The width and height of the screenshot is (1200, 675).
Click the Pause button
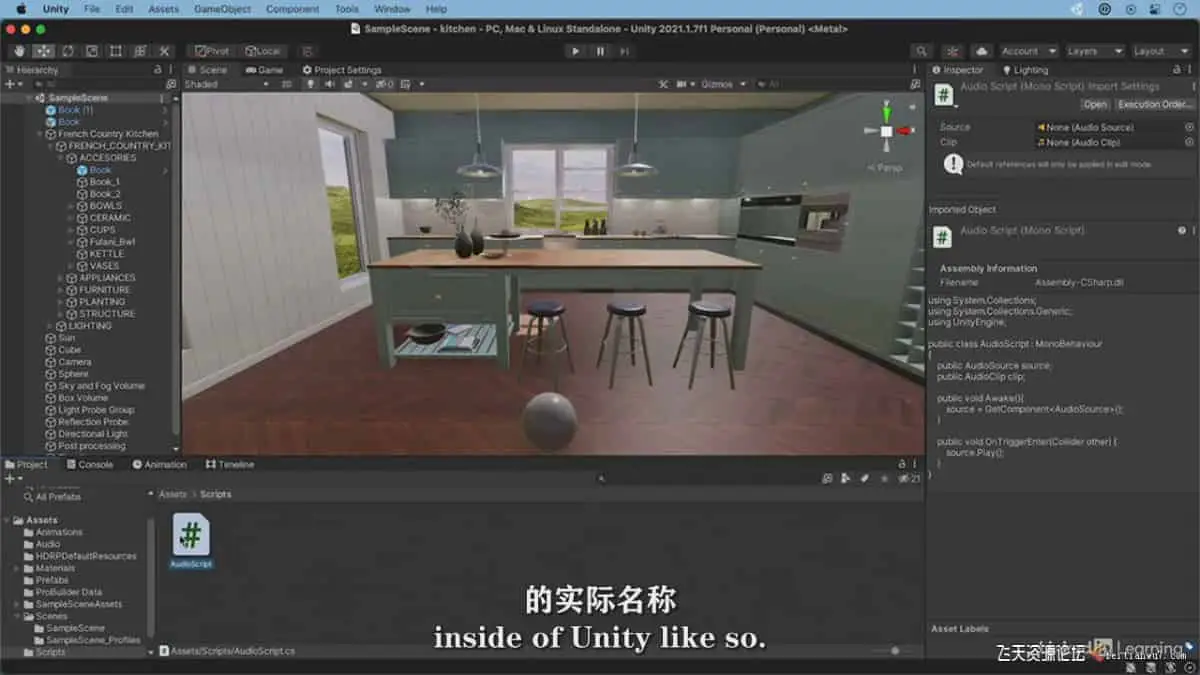pos(600,51)
